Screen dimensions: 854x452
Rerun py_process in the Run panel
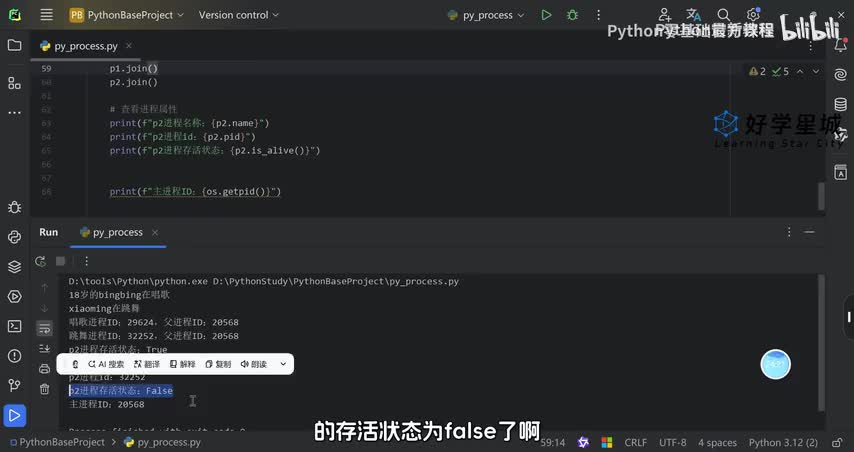[x=40, y=261]
